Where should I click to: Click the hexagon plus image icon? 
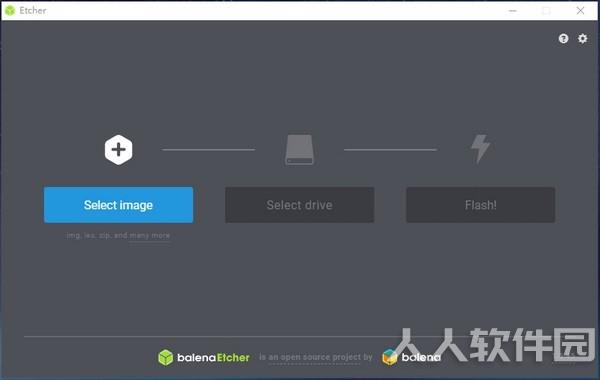(119, 150)
